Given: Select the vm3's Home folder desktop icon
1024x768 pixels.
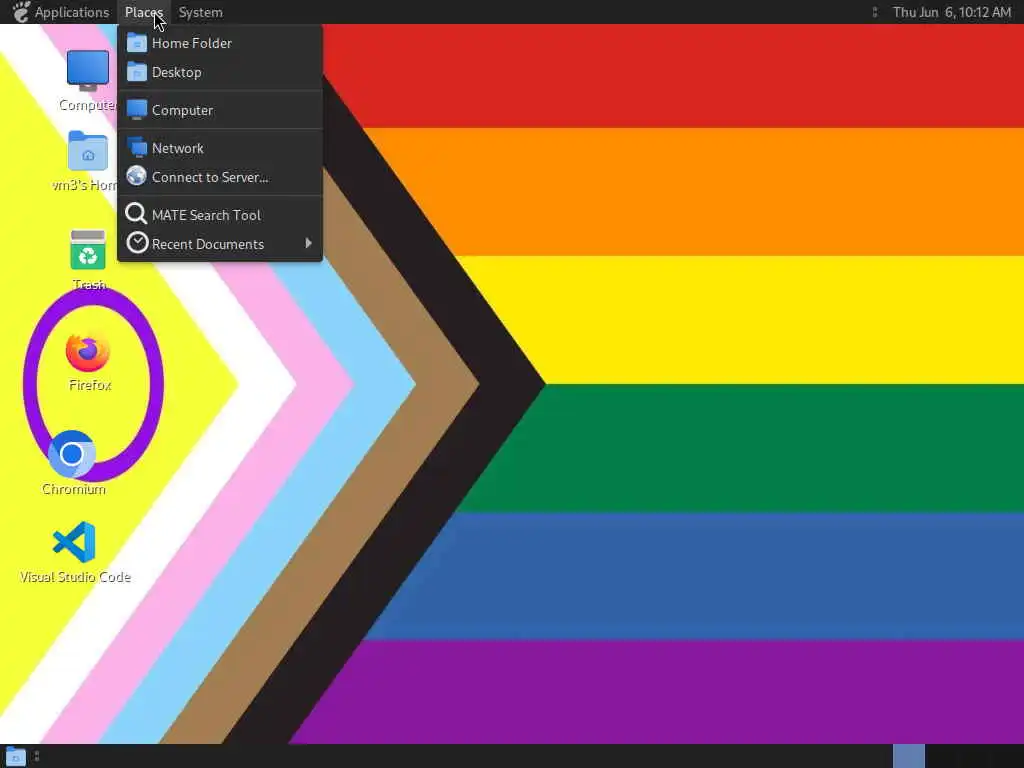Looking at the screenshot, I should tap(88, 151).
